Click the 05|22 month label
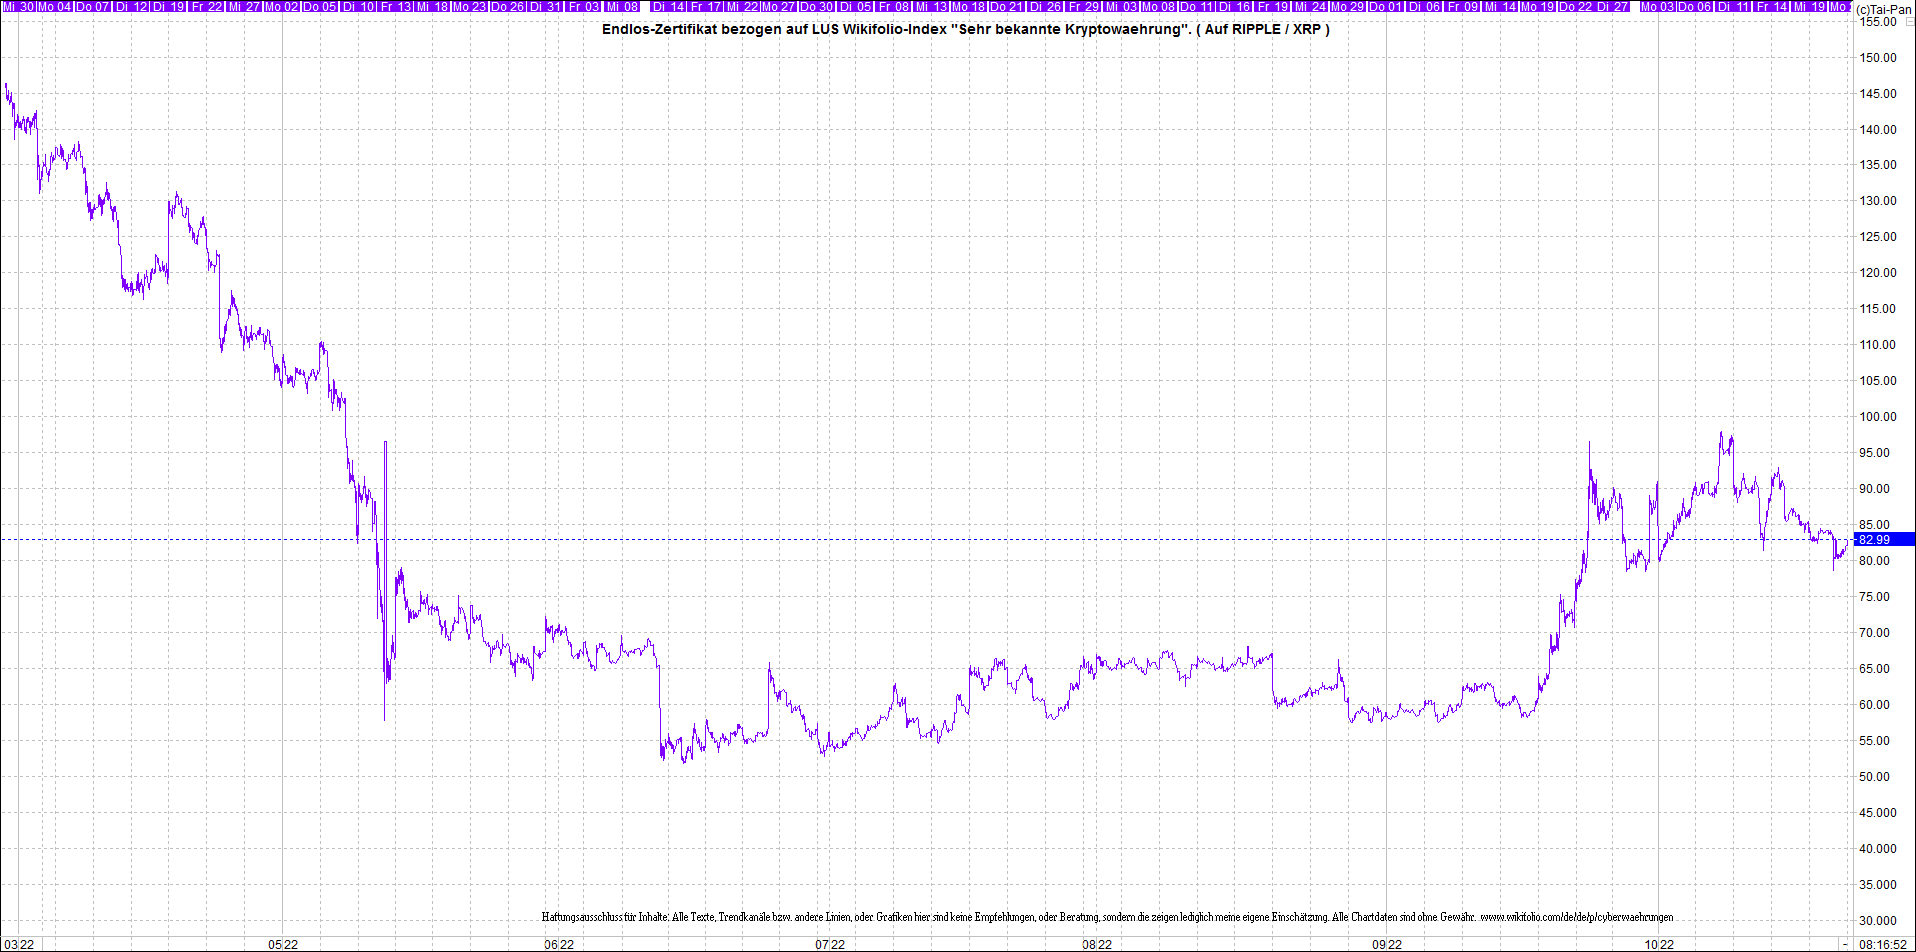This screenshot has width=1916, height=952. 283,944
